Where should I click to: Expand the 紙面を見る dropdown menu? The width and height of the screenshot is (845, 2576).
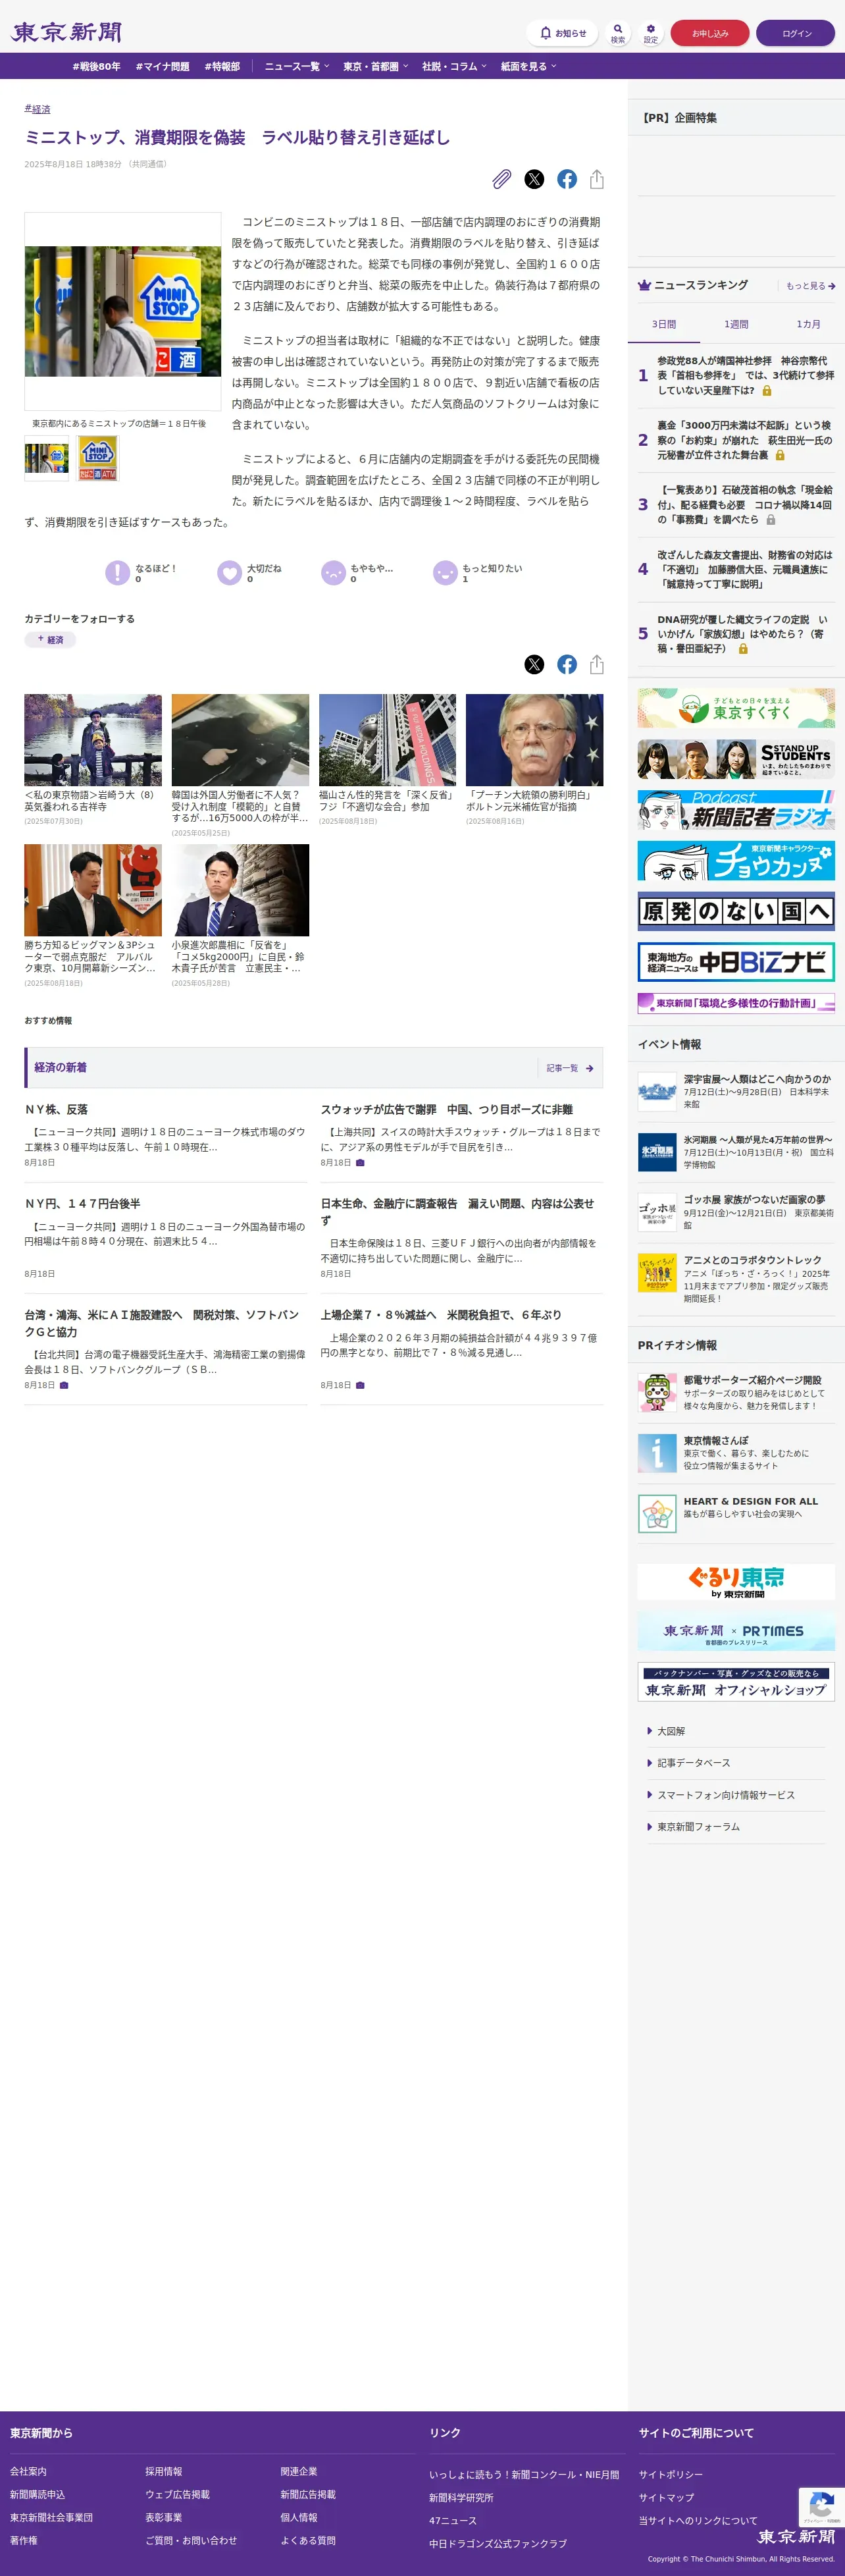(x=528, y=67)
